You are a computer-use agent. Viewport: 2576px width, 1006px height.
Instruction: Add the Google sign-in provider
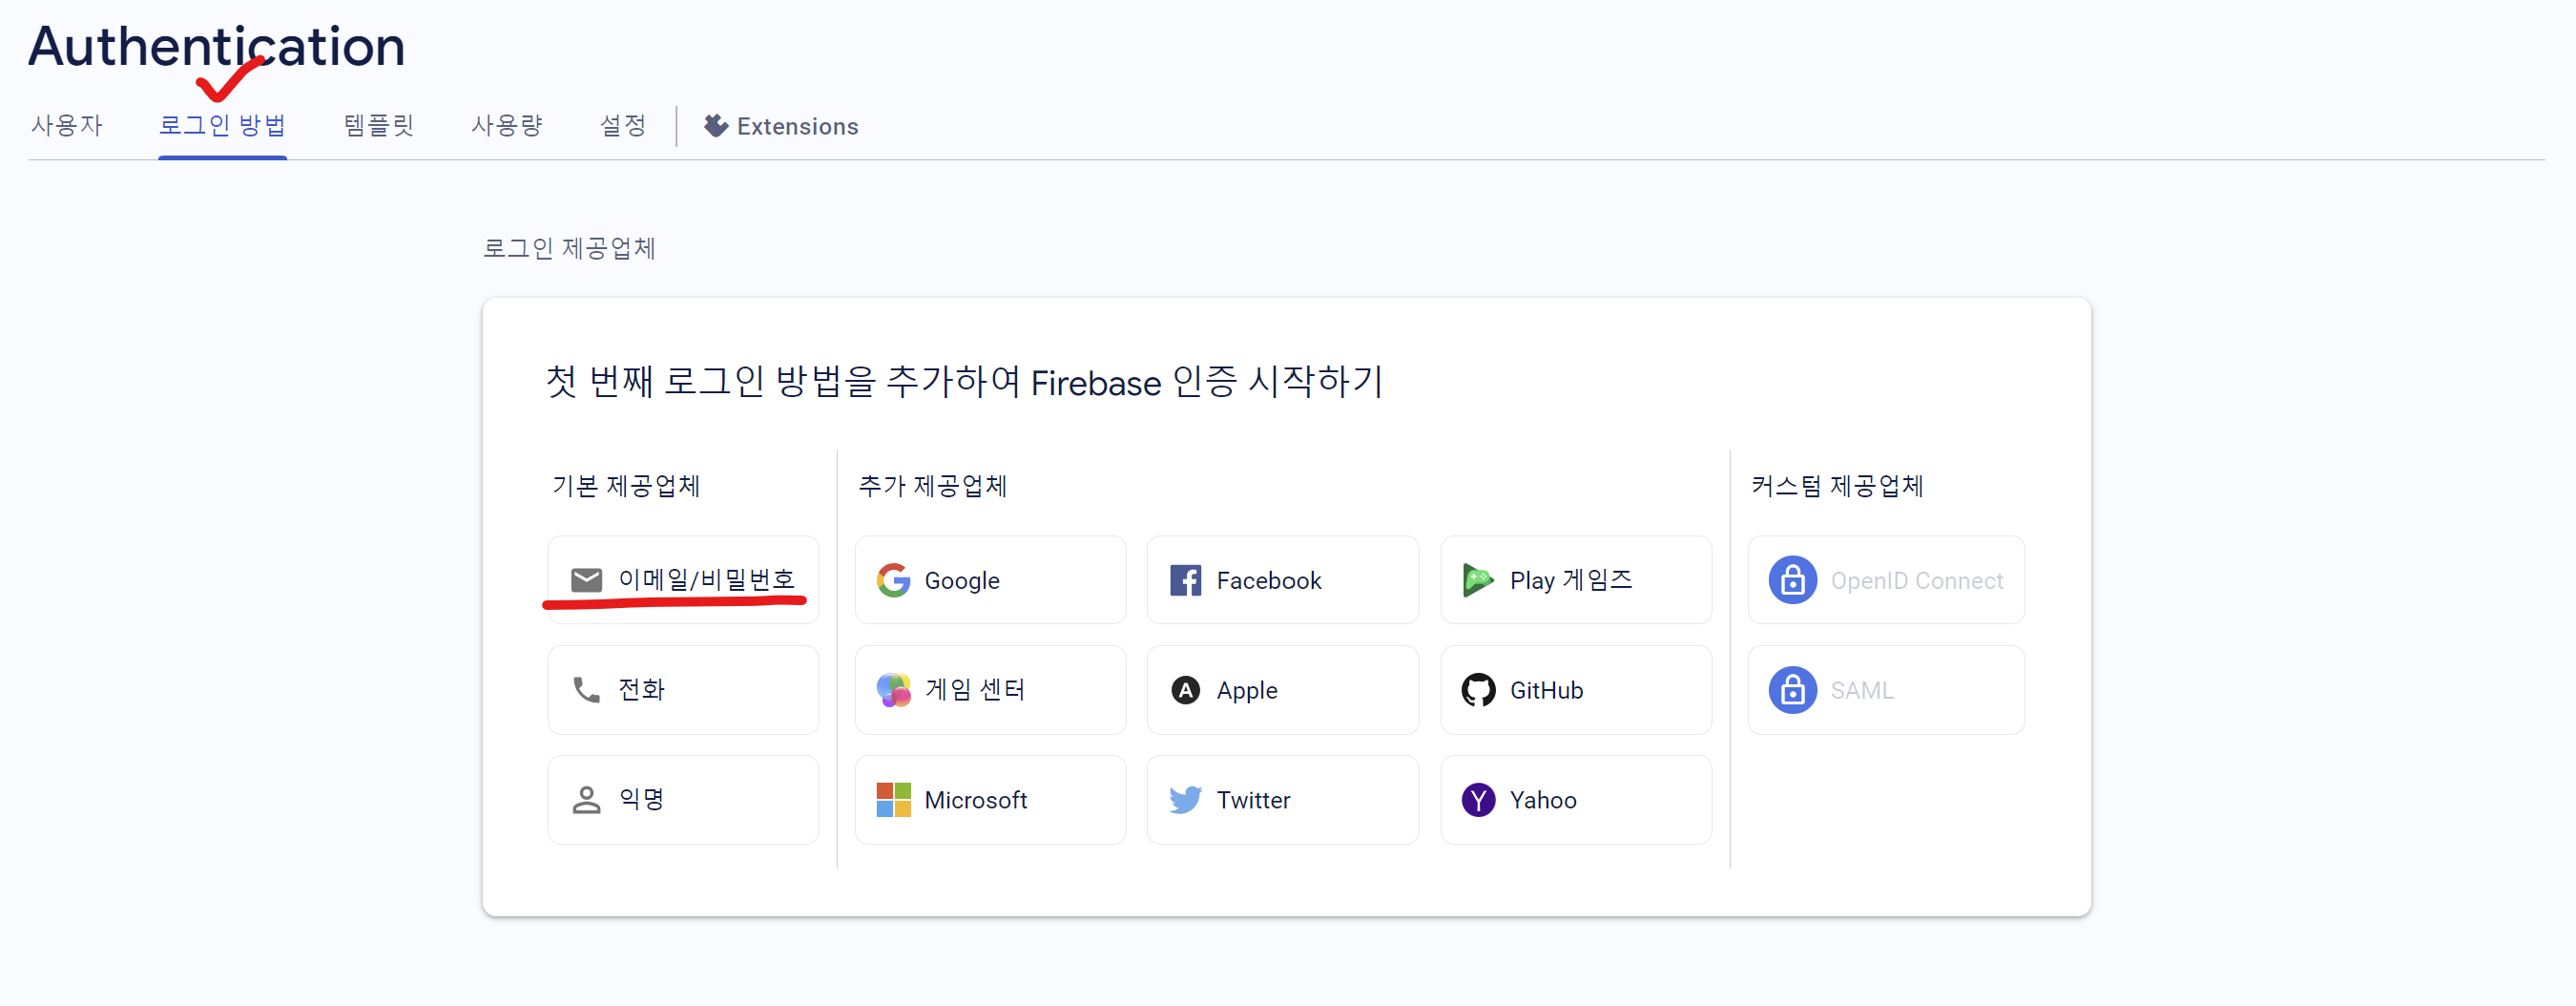[990, 580]
